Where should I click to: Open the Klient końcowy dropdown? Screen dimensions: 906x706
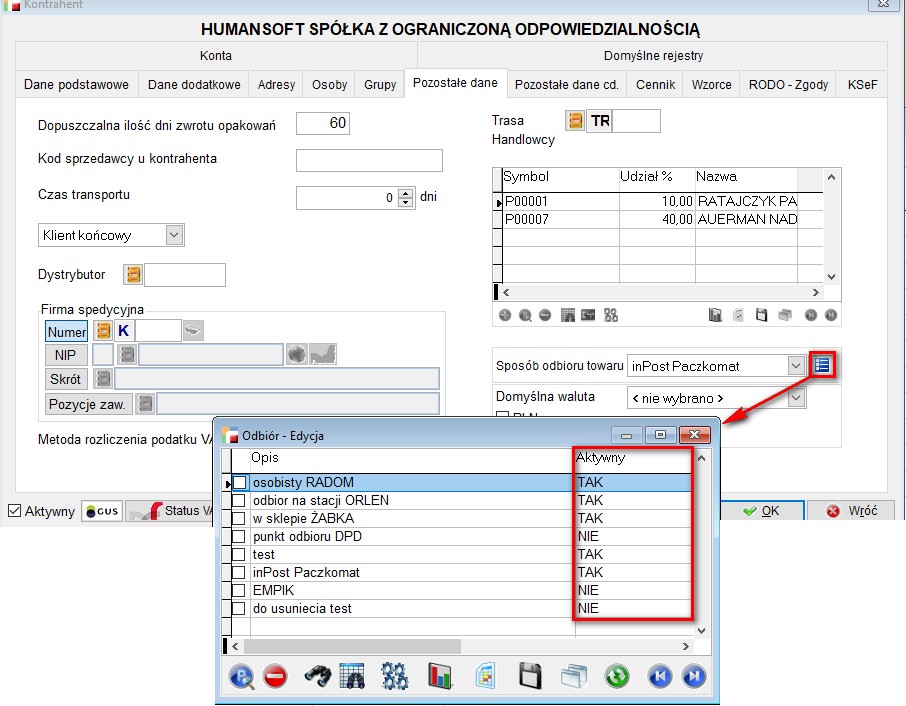click(x=174, y=235)
